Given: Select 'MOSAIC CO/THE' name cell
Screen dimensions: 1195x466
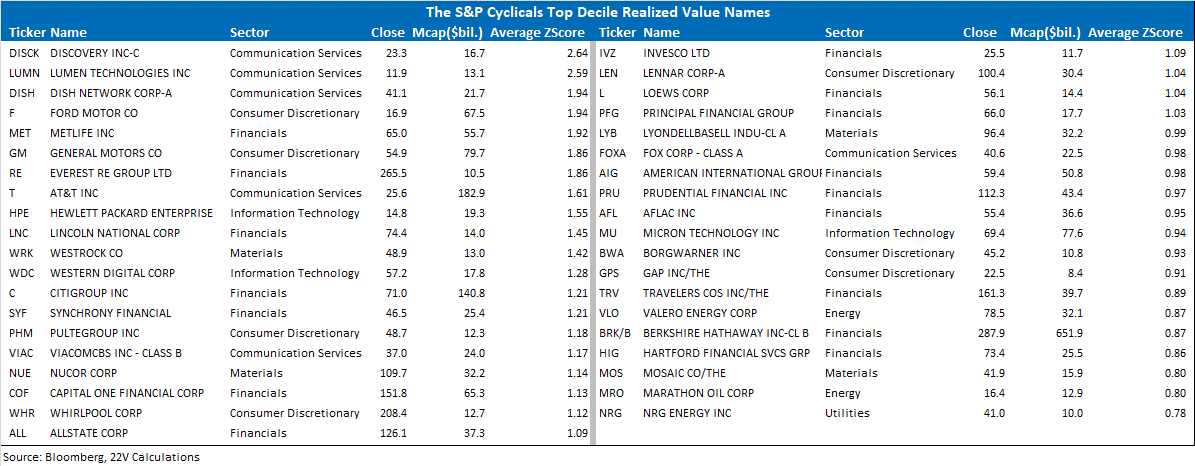Looking at the screenshot, I should (x=684, y=373).
